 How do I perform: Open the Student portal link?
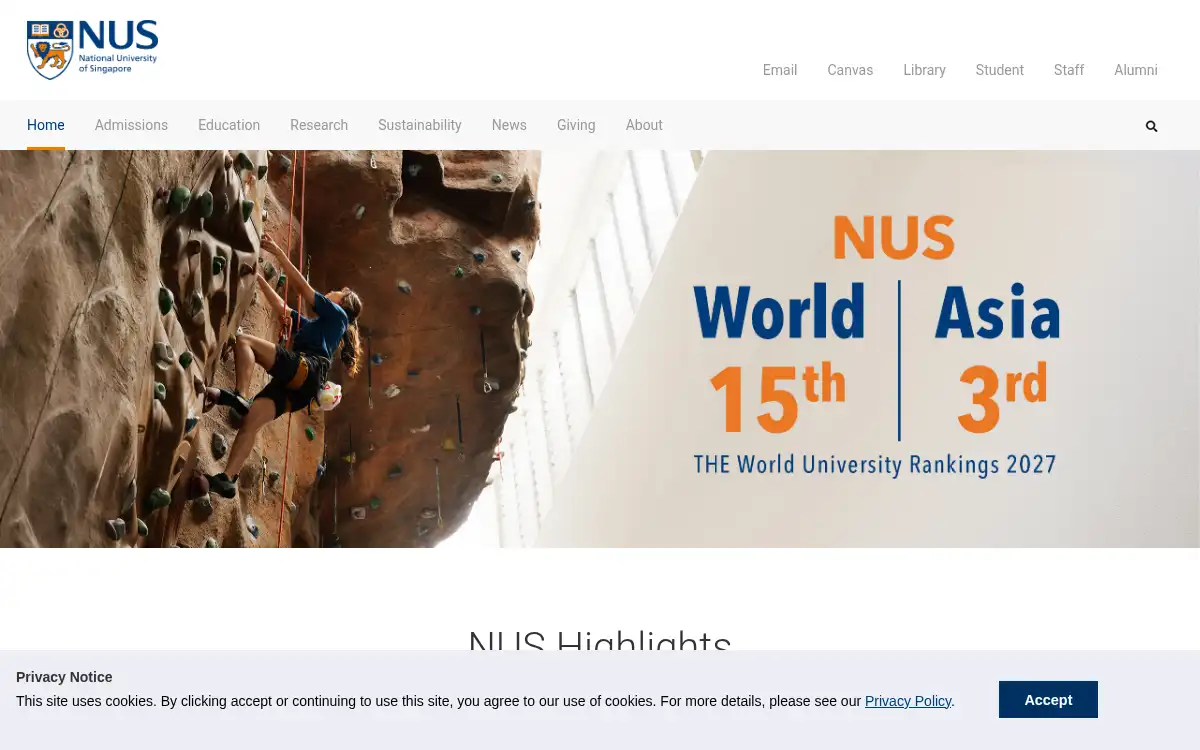(1000, 70)
